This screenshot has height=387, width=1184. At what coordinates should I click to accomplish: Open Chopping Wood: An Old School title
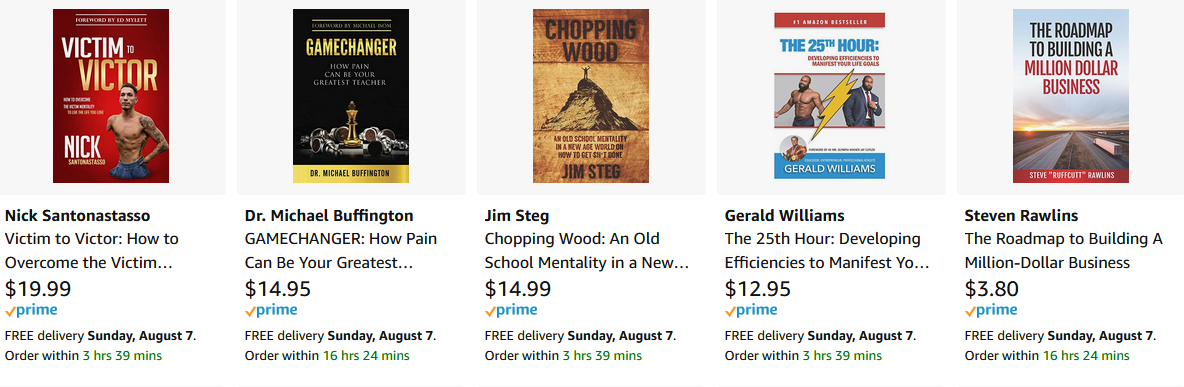(x=587, y=250)
